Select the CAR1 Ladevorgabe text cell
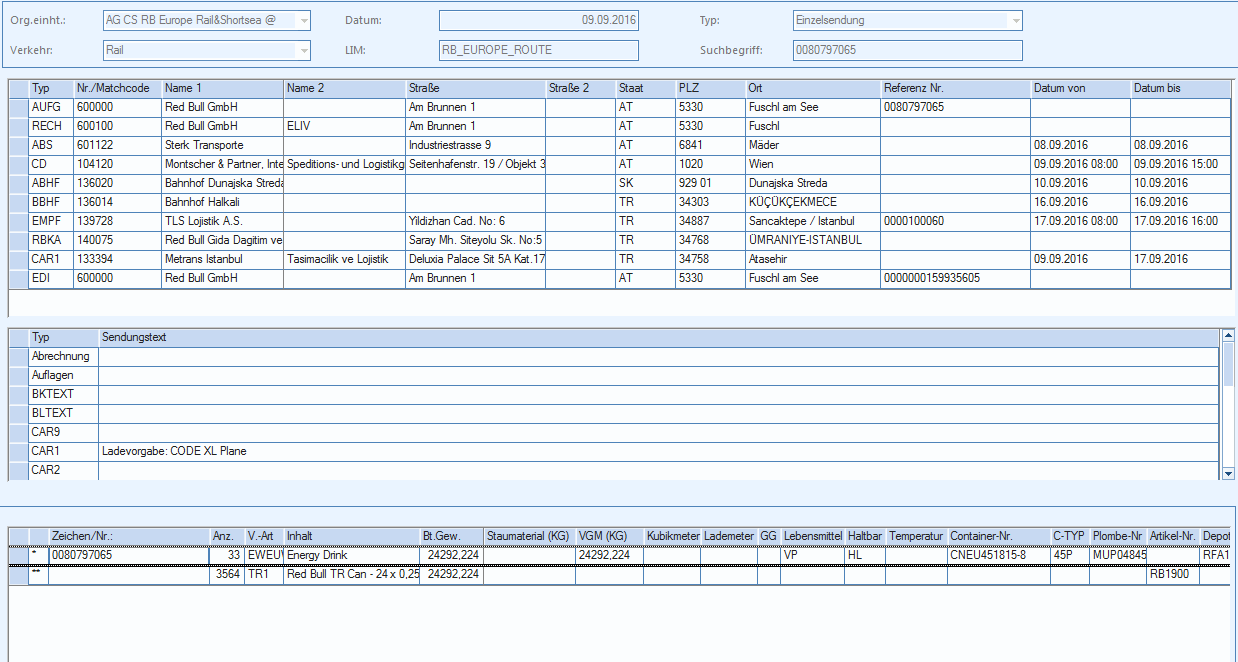 tap(659, 451)
